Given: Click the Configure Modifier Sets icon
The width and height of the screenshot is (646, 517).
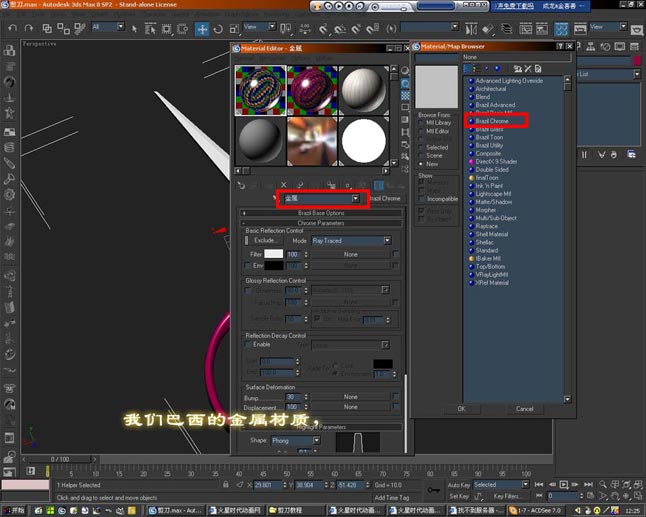Looking at the screenshot, I should click(631, 154).
